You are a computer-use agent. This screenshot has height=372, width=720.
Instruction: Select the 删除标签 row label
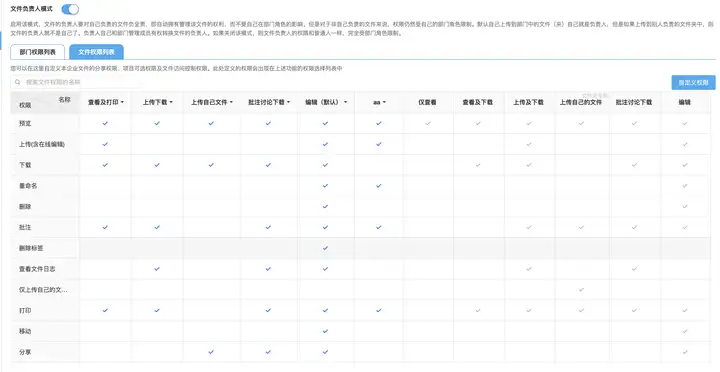click(x=31, y=248)
